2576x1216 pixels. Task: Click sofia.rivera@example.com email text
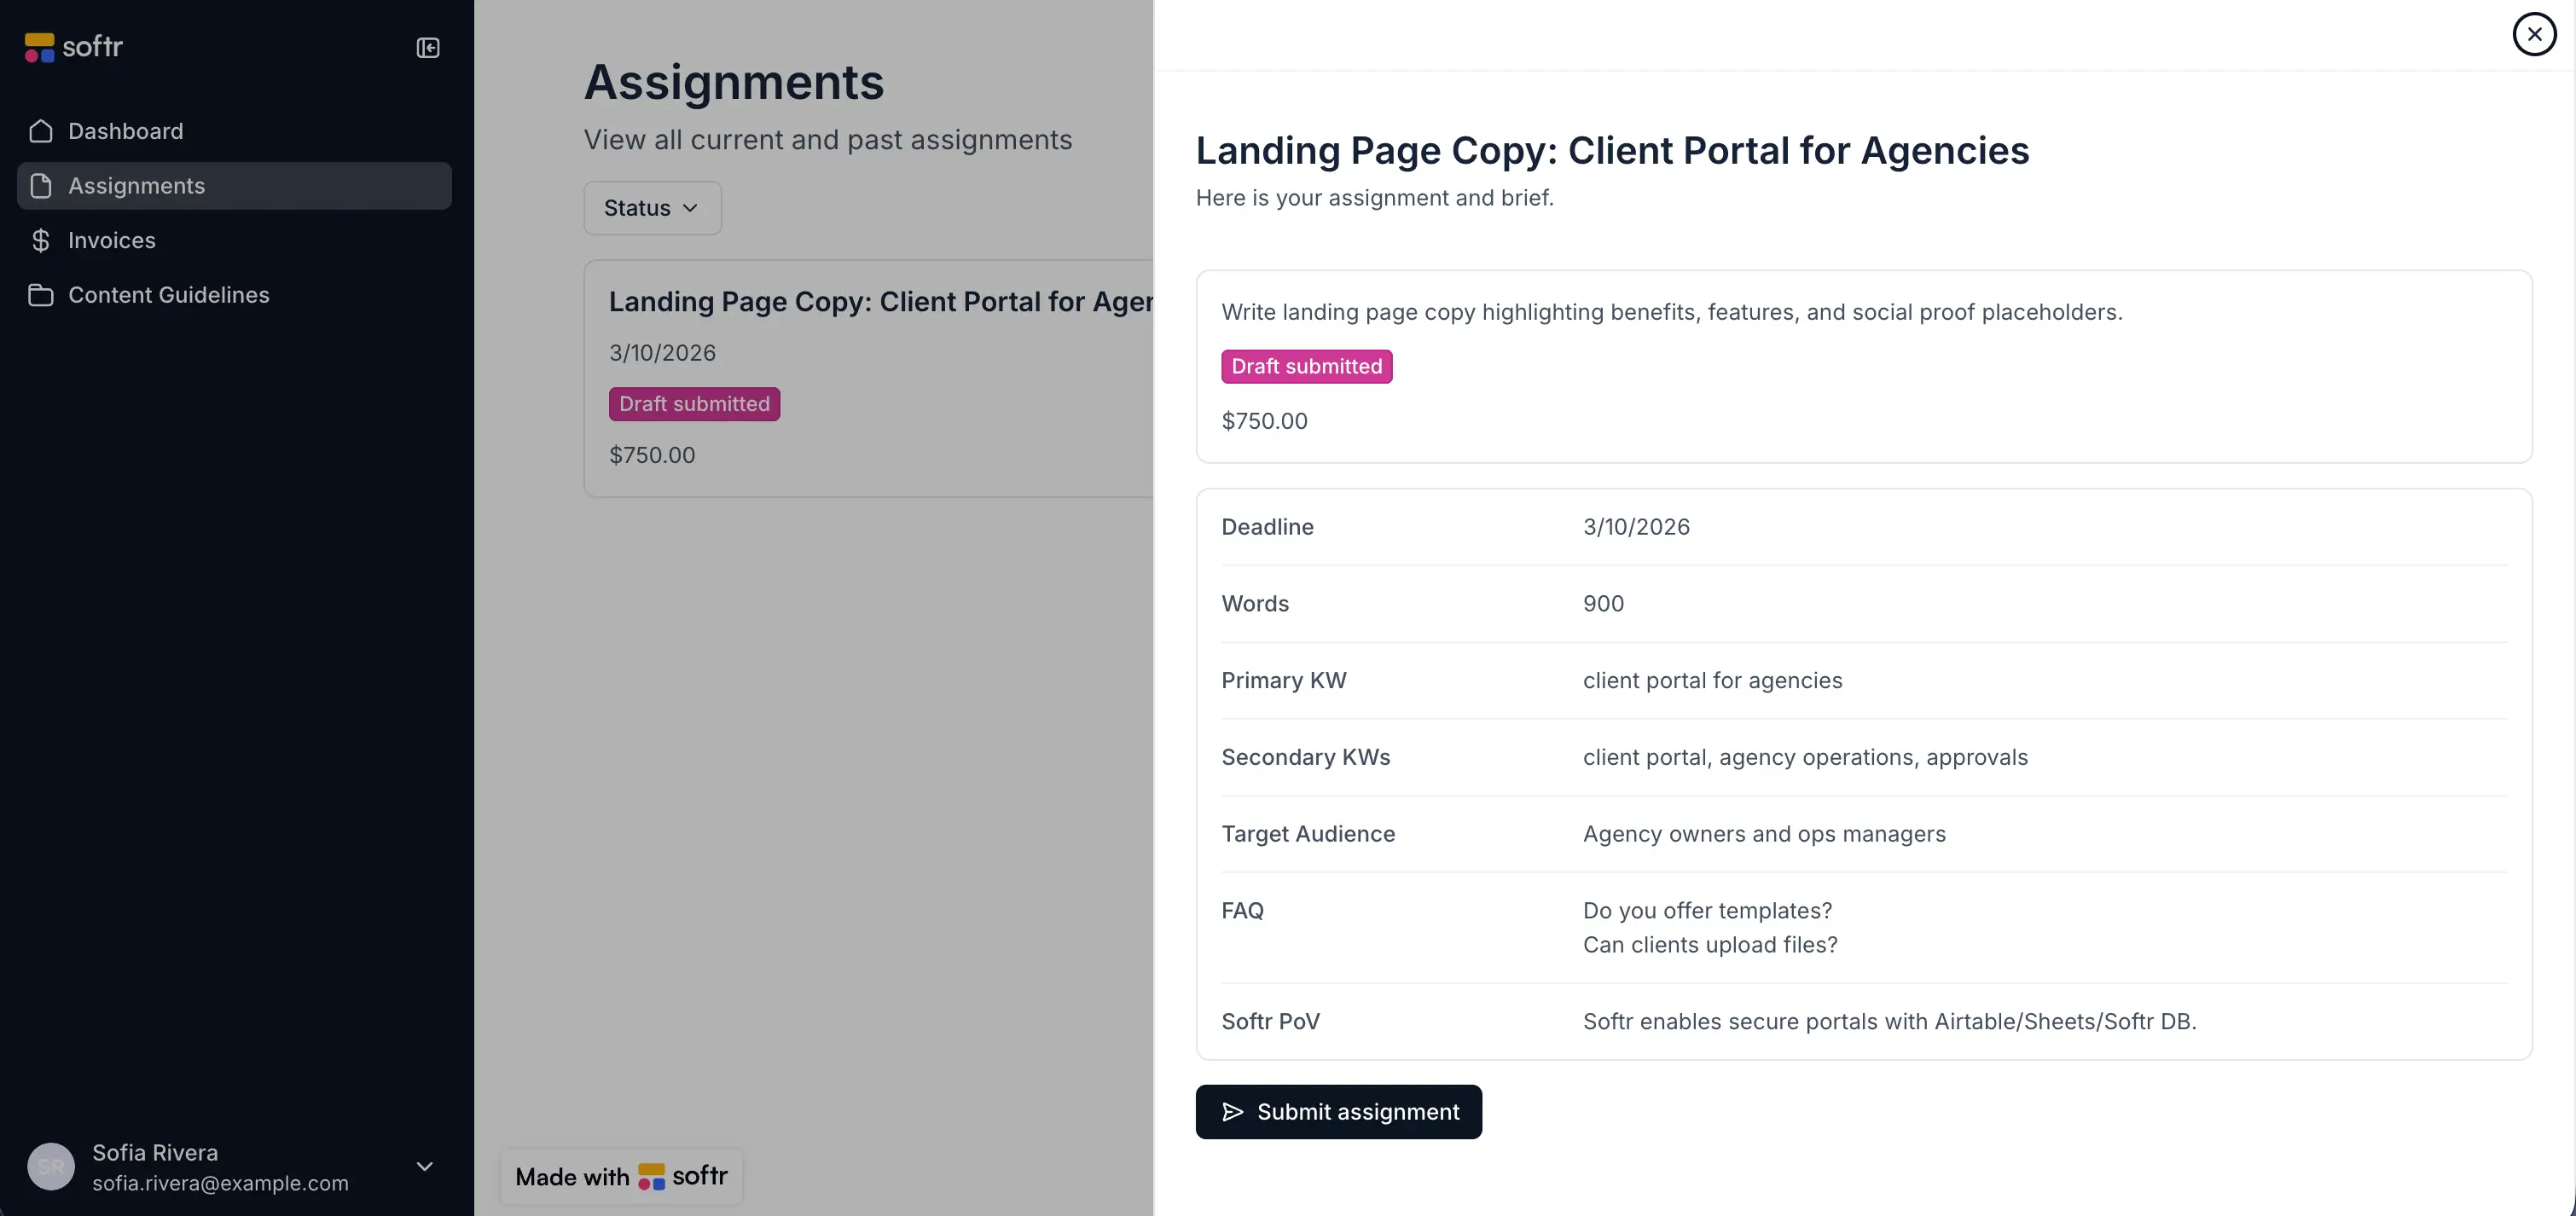(x=220, y=1183)
